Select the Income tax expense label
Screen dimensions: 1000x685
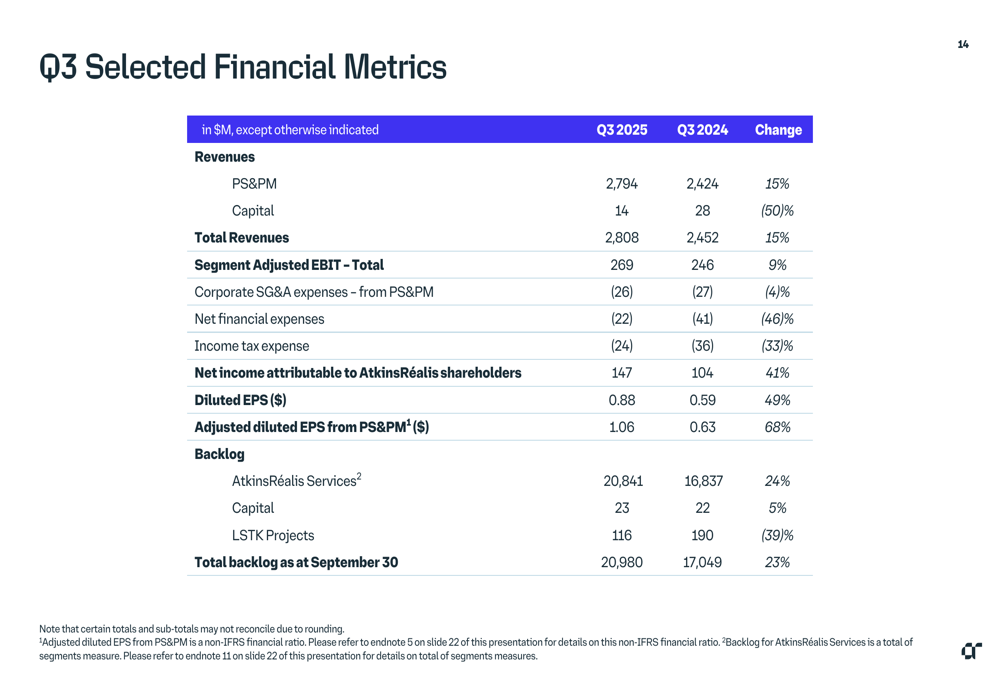coord(252,346)
